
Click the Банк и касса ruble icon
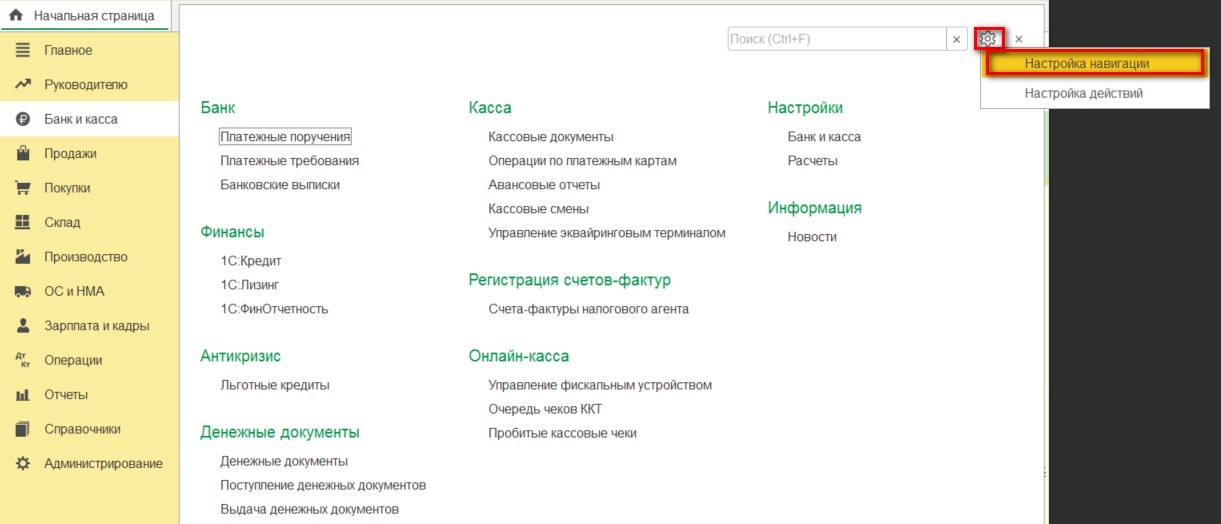23,119
